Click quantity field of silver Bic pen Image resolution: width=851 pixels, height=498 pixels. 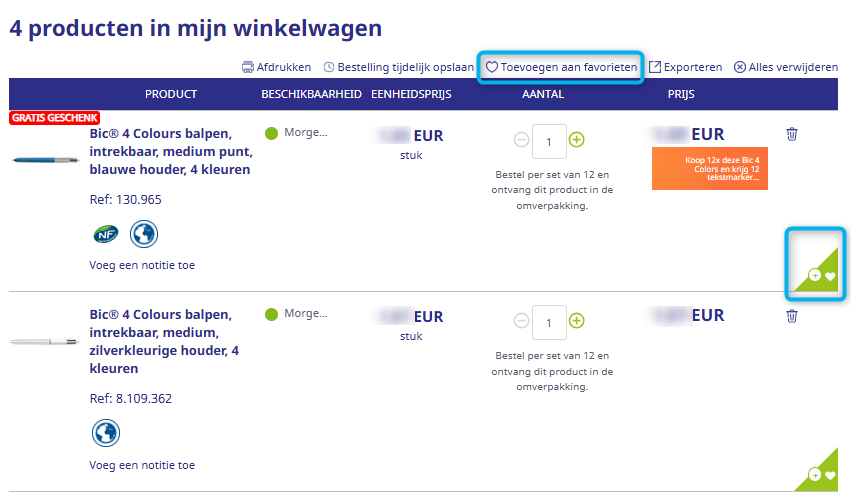coord(549,322)
